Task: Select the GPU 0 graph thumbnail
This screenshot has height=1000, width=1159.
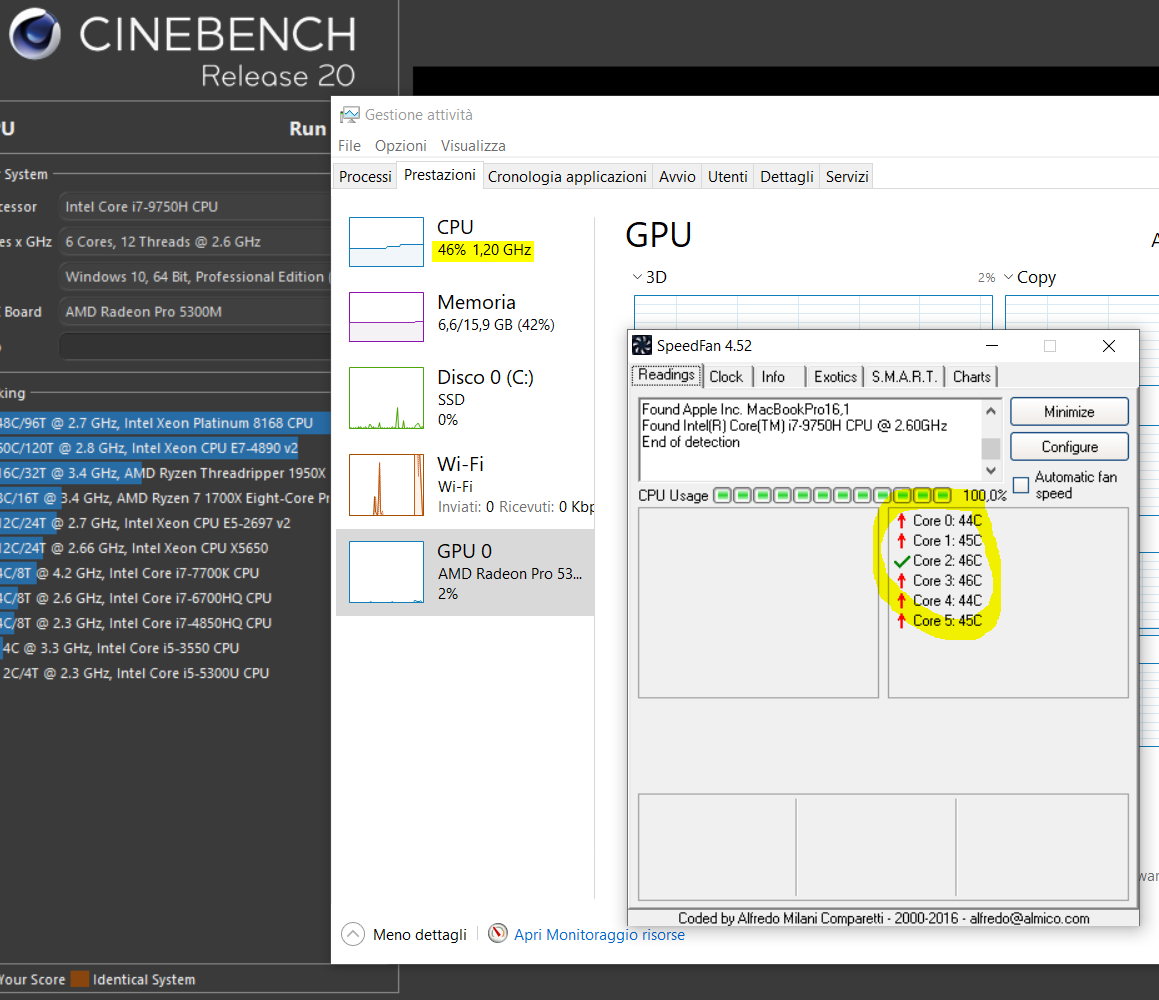Action: pos(387,572)
